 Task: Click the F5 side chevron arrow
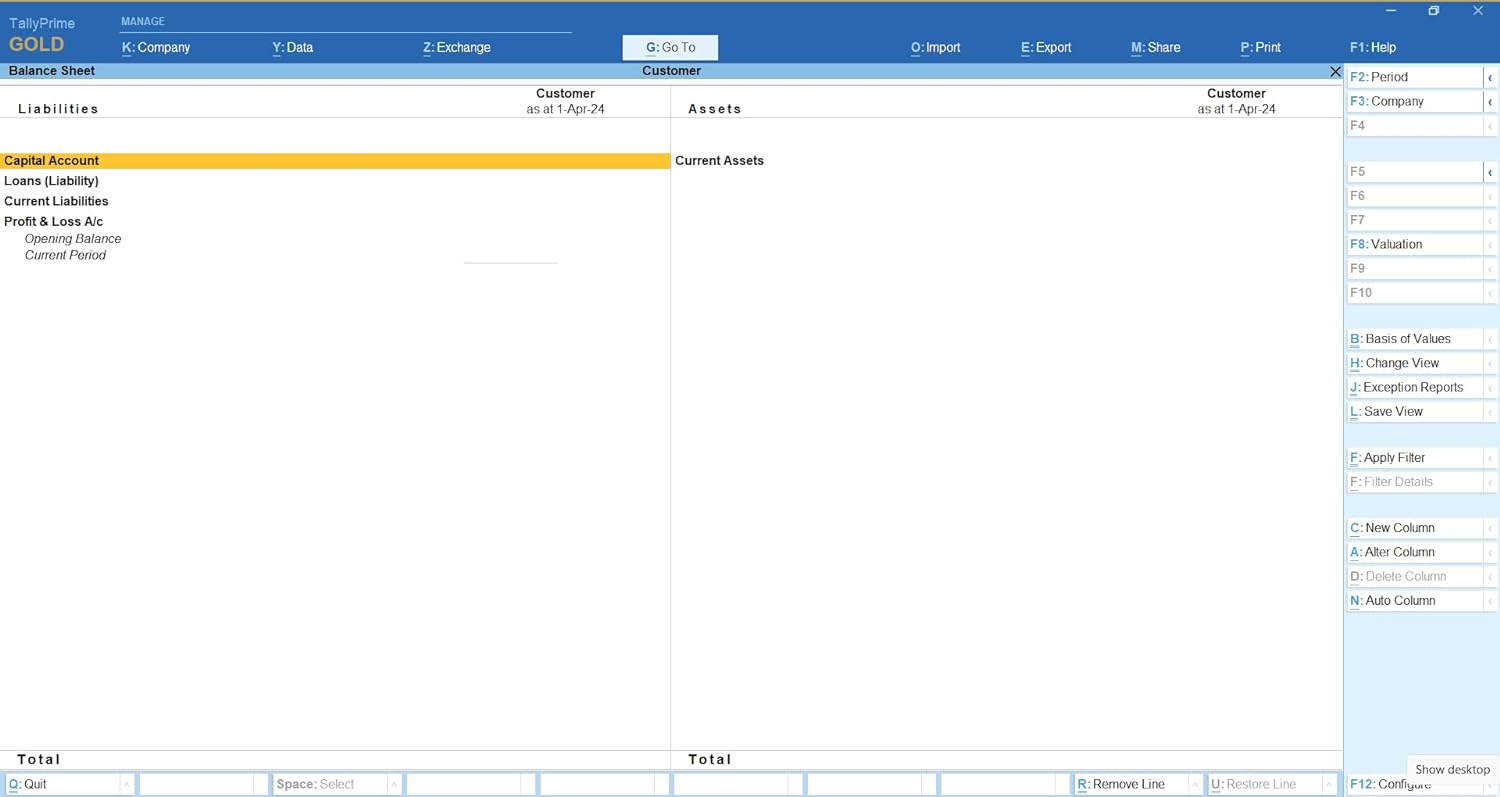coord(1490,172)
